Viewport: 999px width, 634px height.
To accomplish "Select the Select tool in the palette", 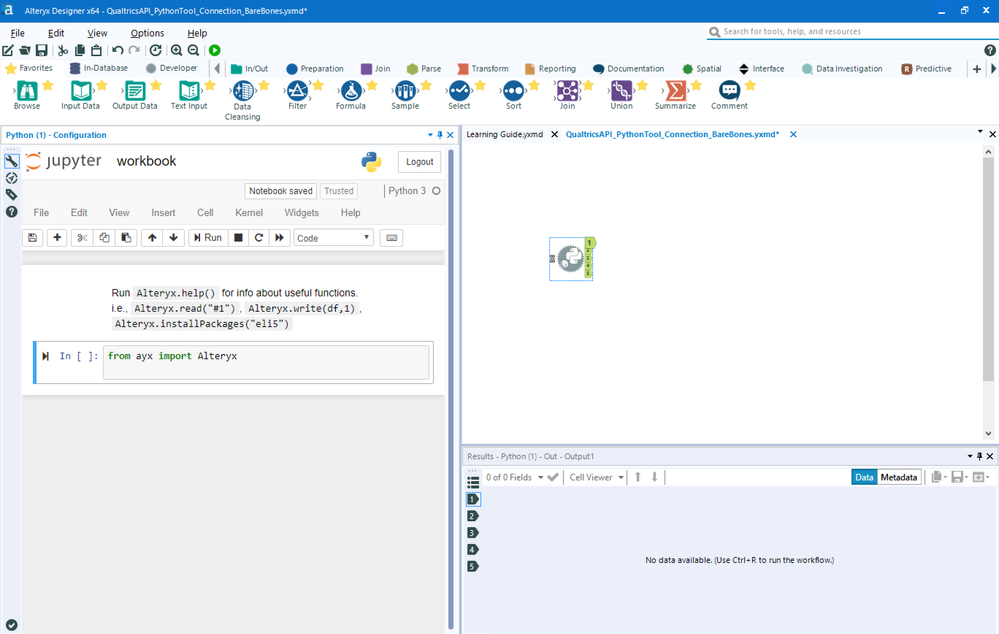I will [x=459, y=96].
